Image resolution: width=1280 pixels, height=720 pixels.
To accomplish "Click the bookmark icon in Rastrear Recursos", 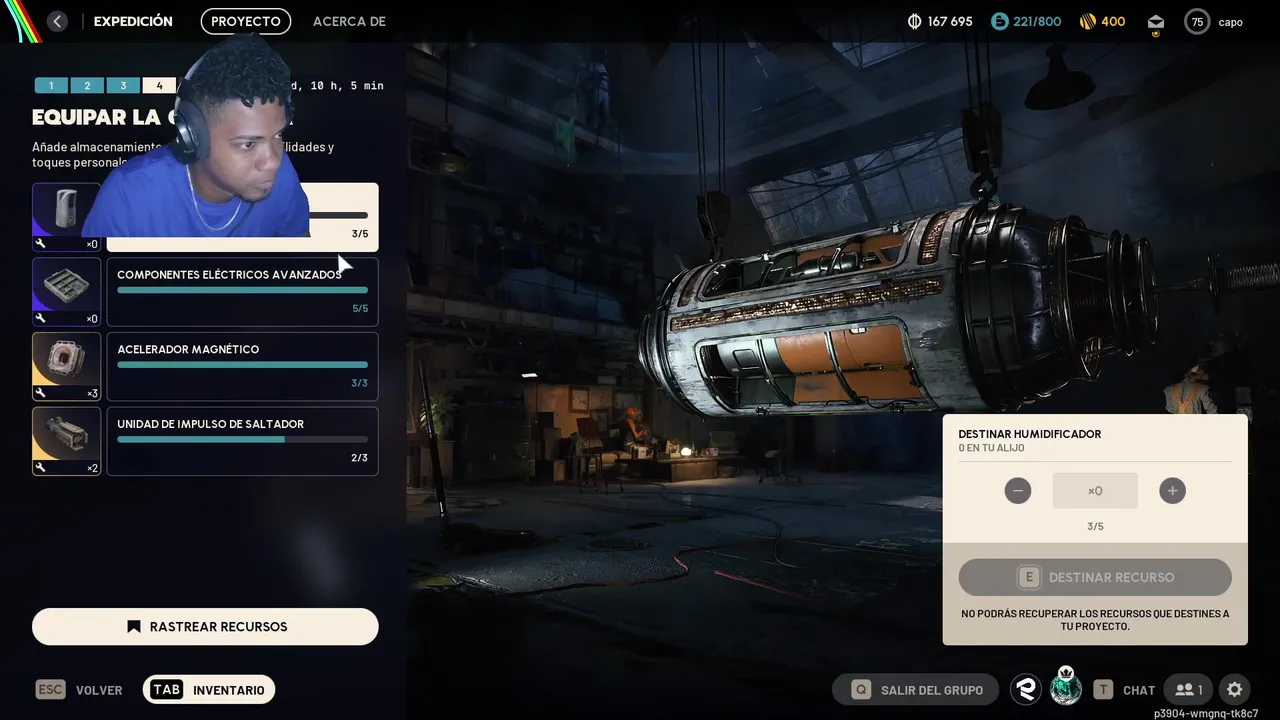I will pos(133,627).
